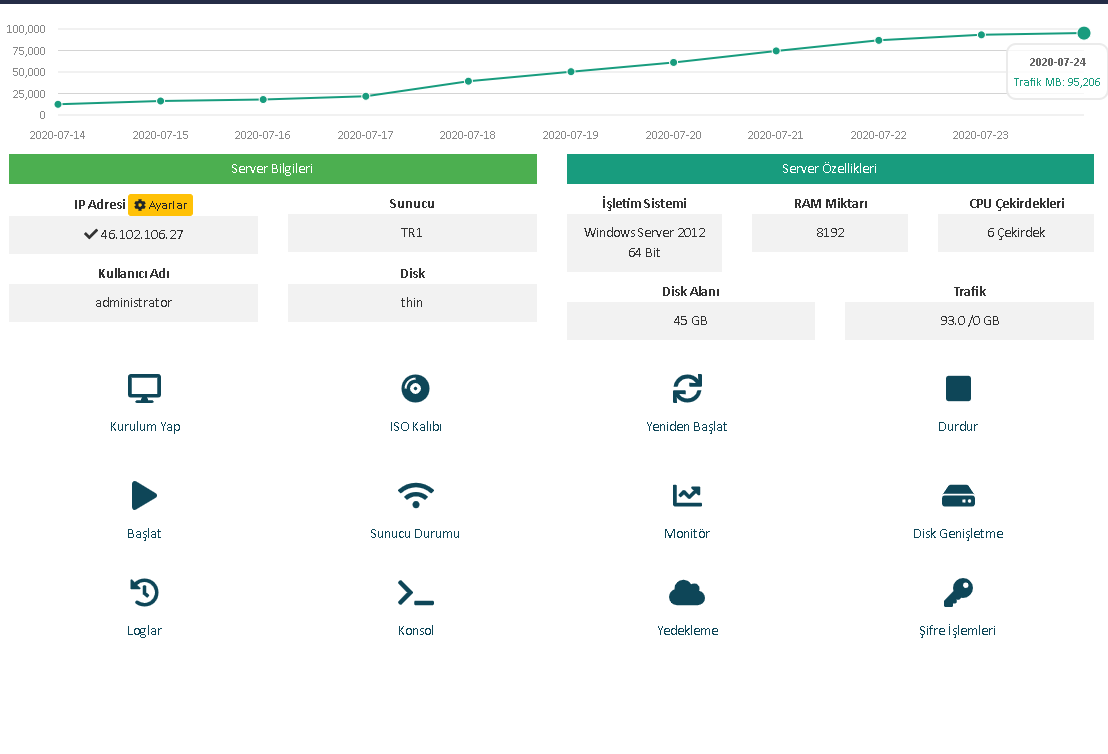
Task: Stop the server with Durdur icon
Action: (x=958, y=388)
